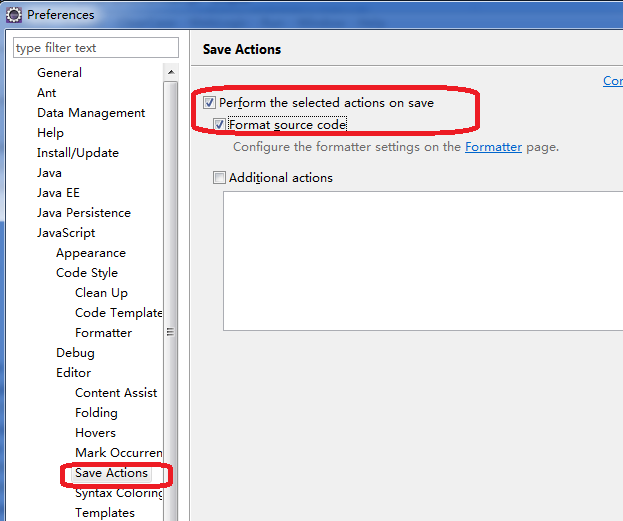Image resolution: width=623 pixels, height=521 pixels.
Task: Select the Clean Up preference page
Action: click(101, 293)
